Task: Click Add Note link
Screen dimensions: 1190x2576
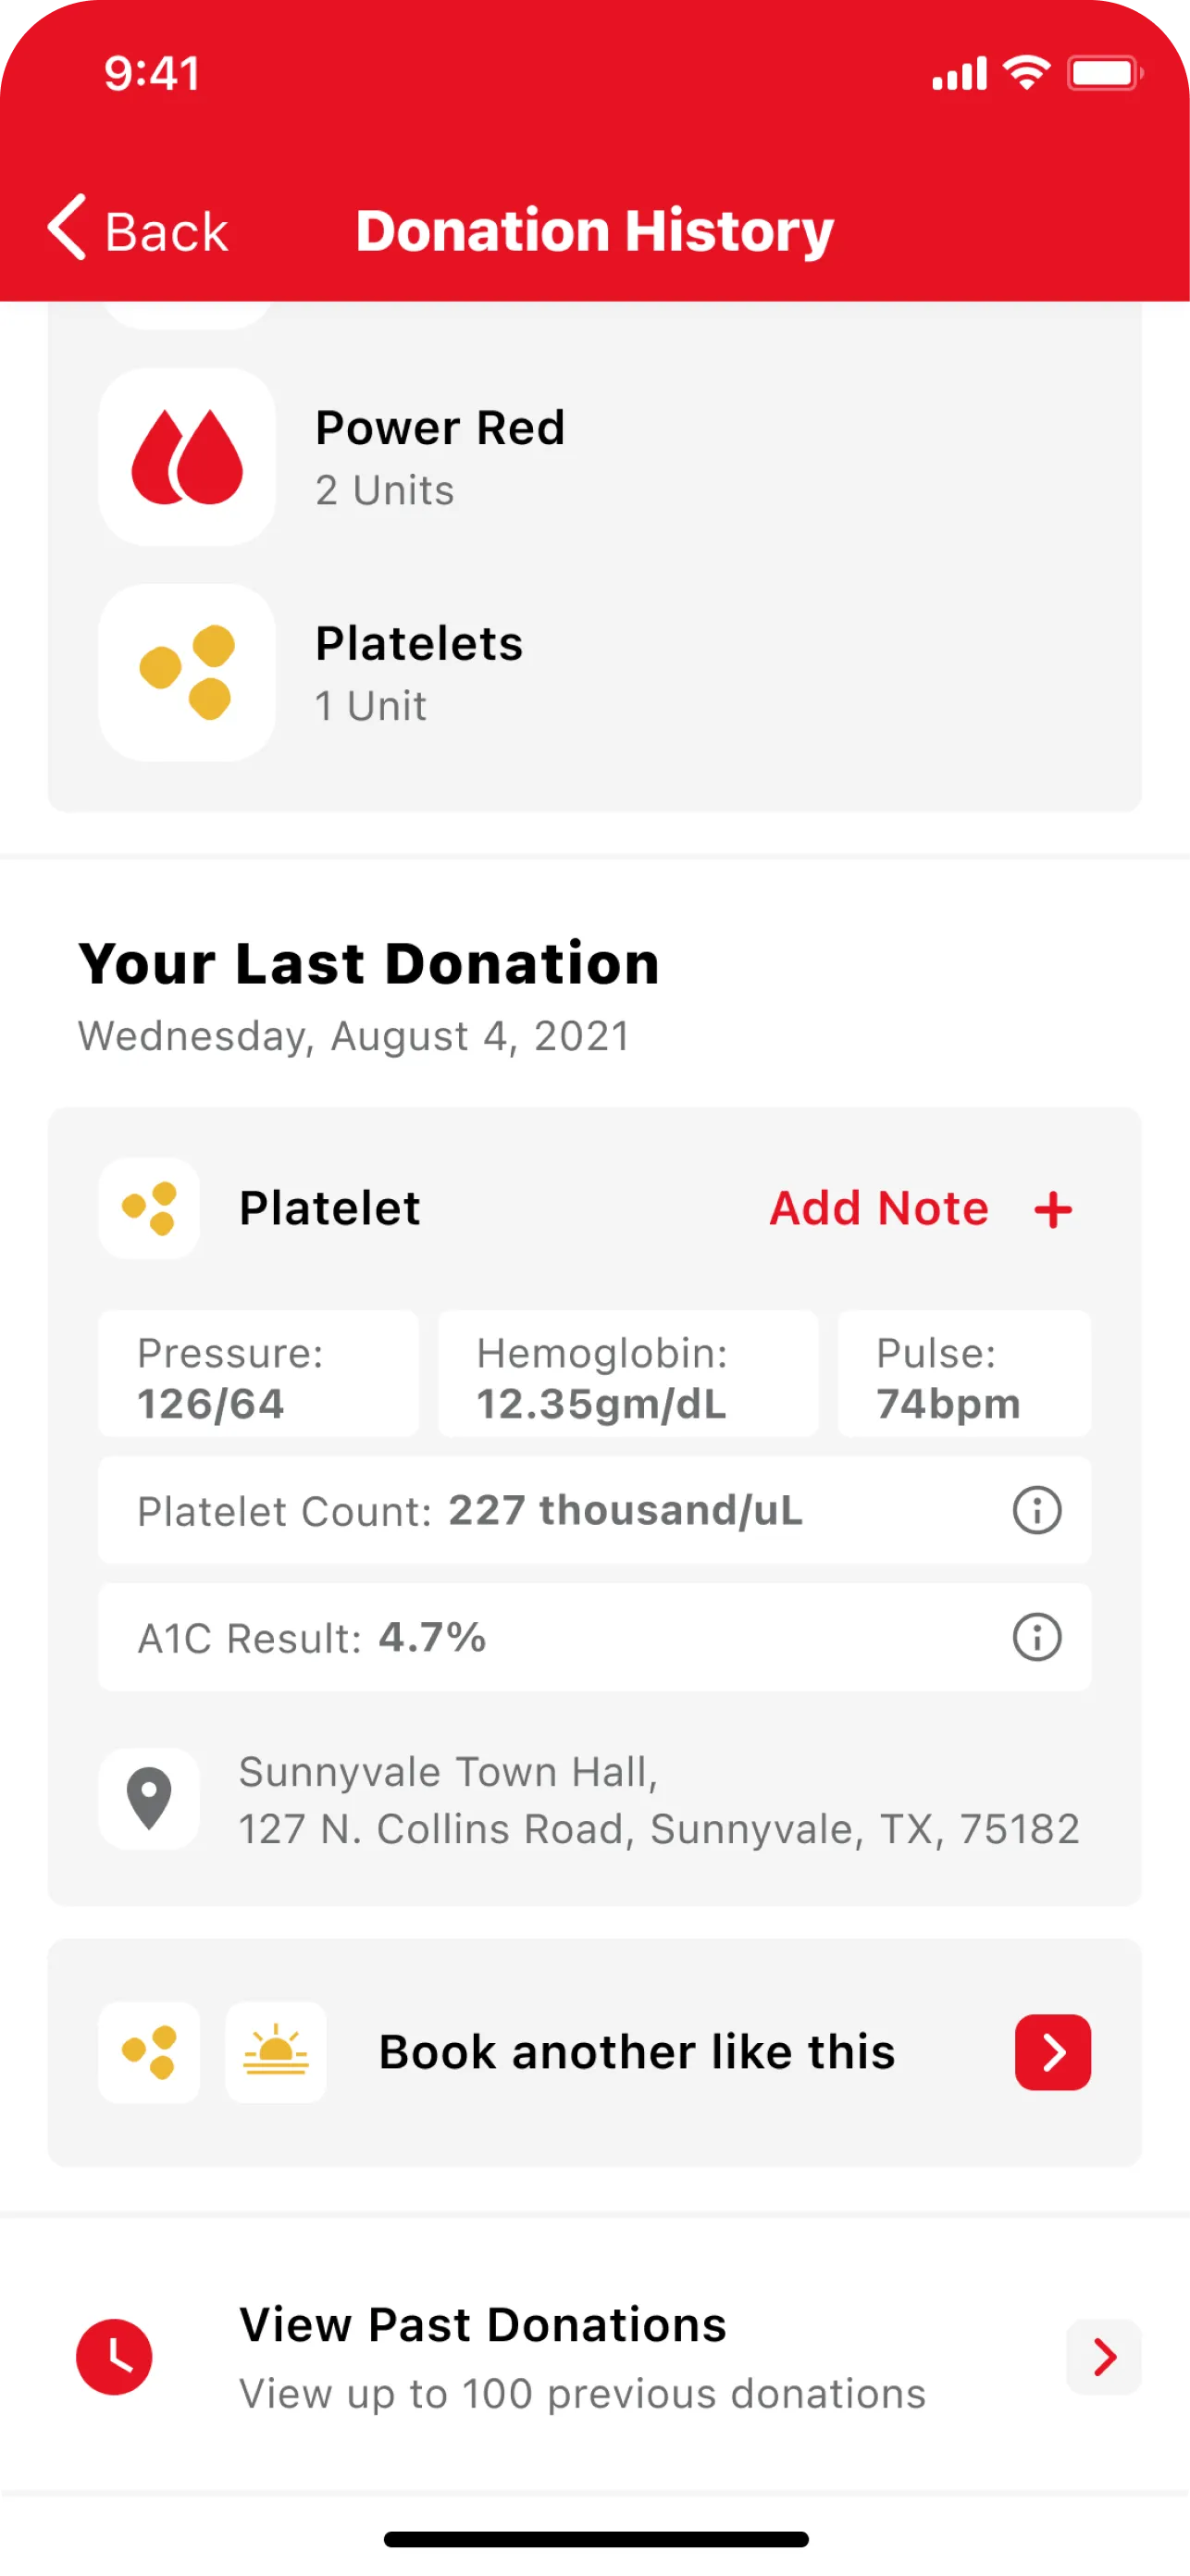Action: tap(878, 1208)
